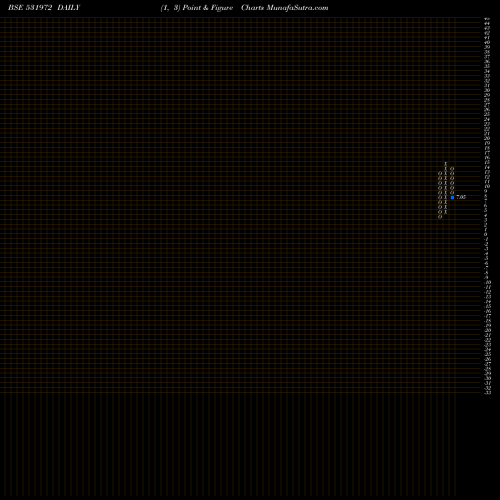The height and width of the screenshot is (500, 500).
Task: Click the "DAILY" timeframe label
Action: coord(69,8)
